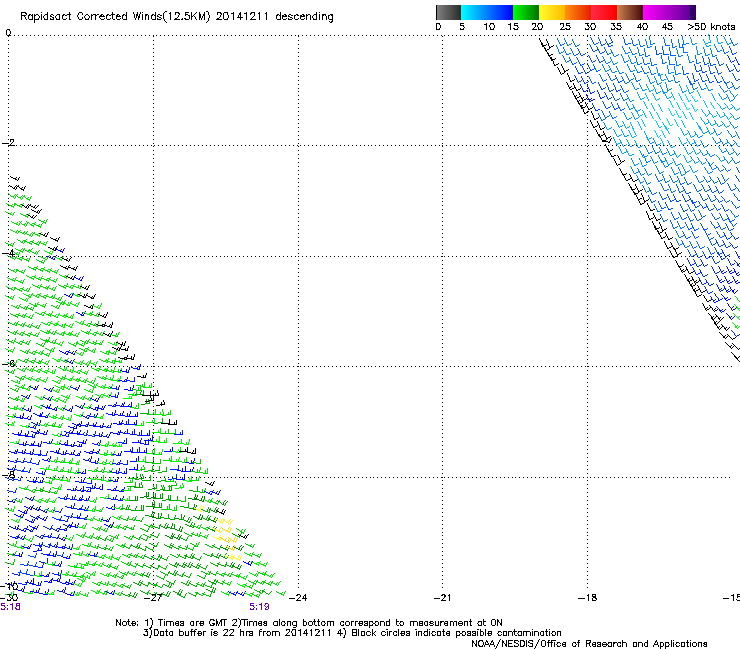Click the magenta-purple 40-50 knots color segment
The width and height of the screenshot is (740, 650).
click(x=669, y=12)
